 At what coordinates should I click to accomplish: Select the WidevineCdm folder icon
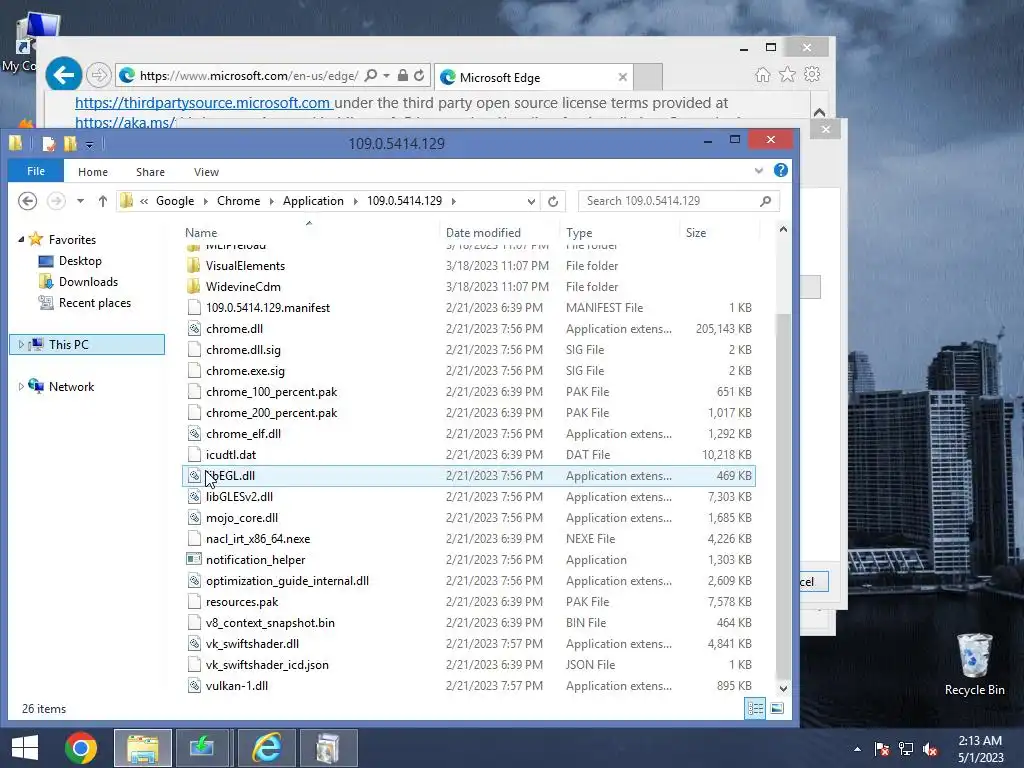tap(193, 287)
